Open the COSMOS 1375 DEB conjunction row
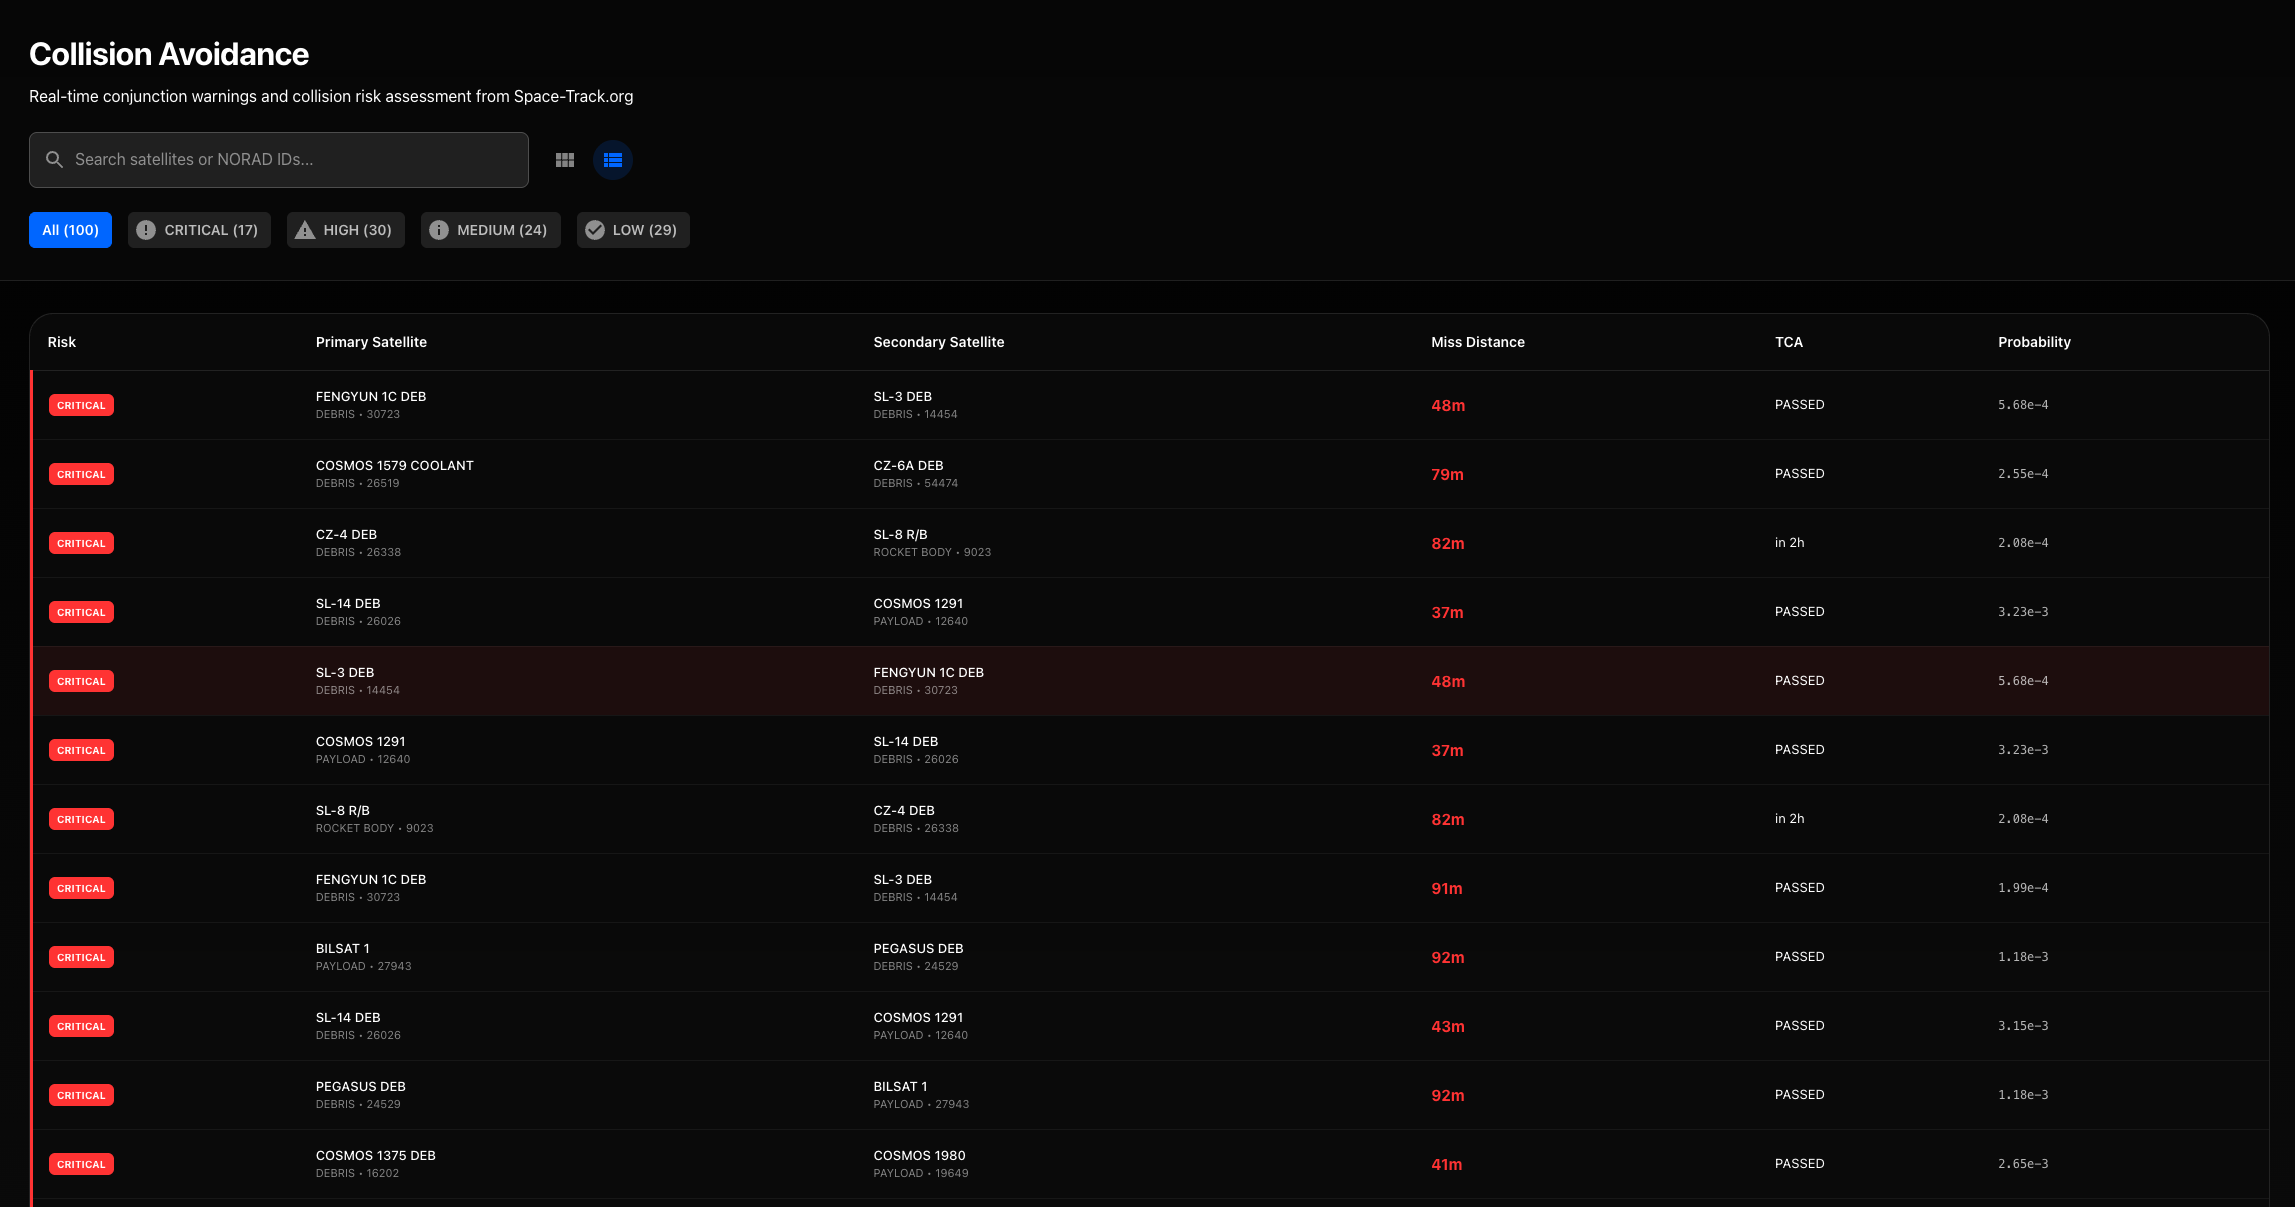2295x1207 pixels. pos(375,1155)
